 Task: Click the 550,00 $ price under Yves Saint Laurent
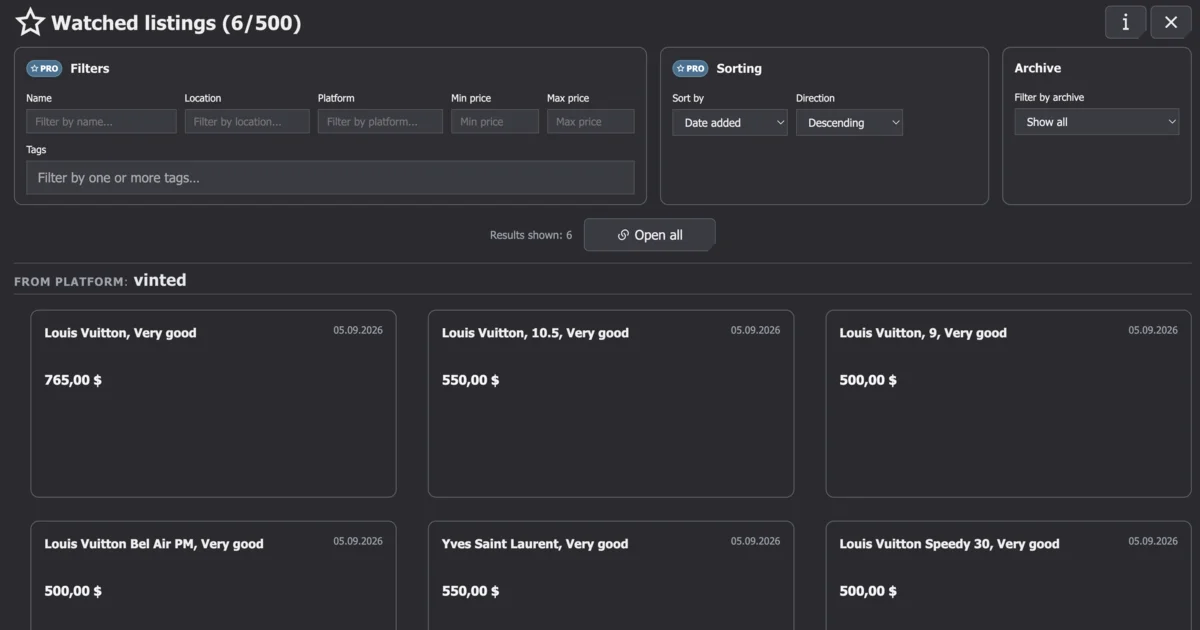coord(470,591)
